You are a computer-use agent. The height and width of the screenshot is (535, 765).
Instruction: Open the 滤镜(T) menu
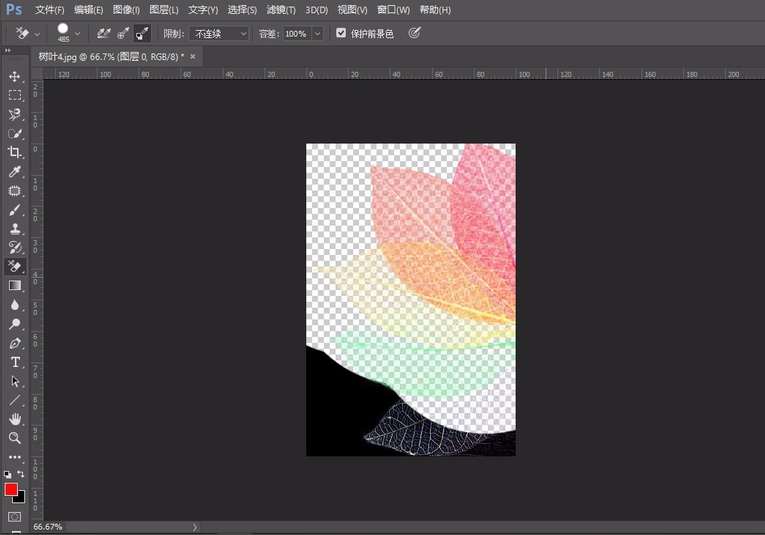pyautogui.click(x=281, y=9)
